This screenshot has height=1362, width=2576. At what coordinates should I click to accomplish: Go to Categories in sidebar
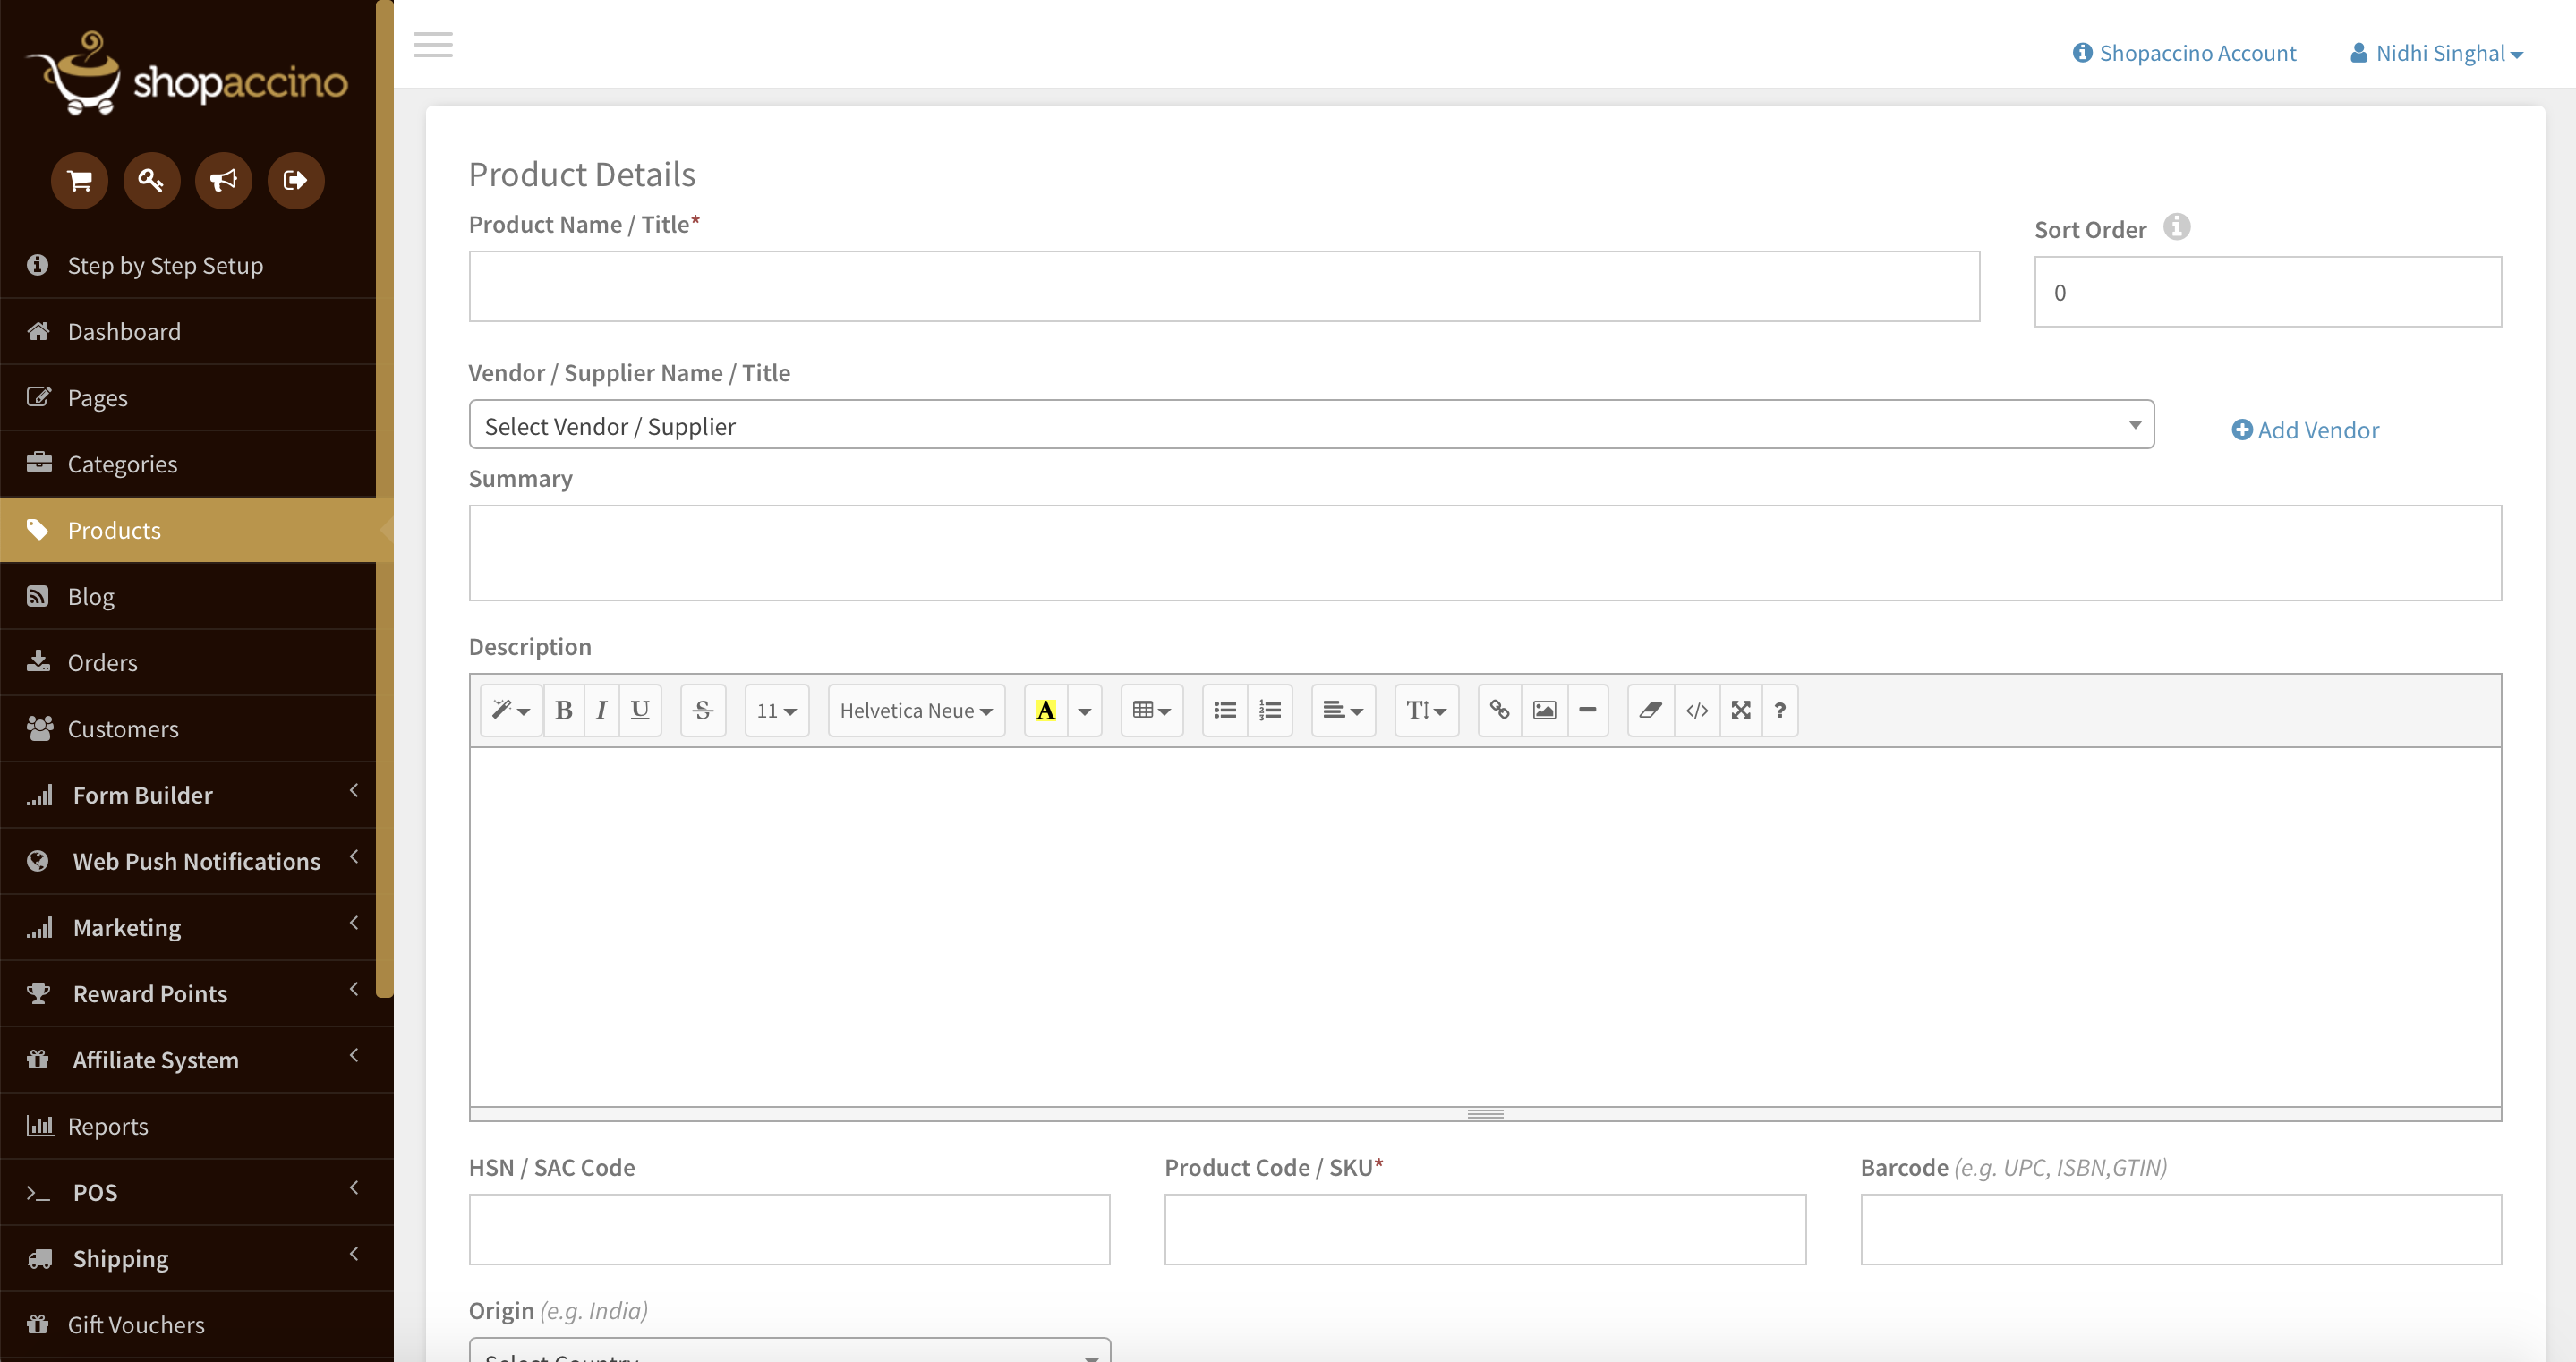[x=122, y=464]
